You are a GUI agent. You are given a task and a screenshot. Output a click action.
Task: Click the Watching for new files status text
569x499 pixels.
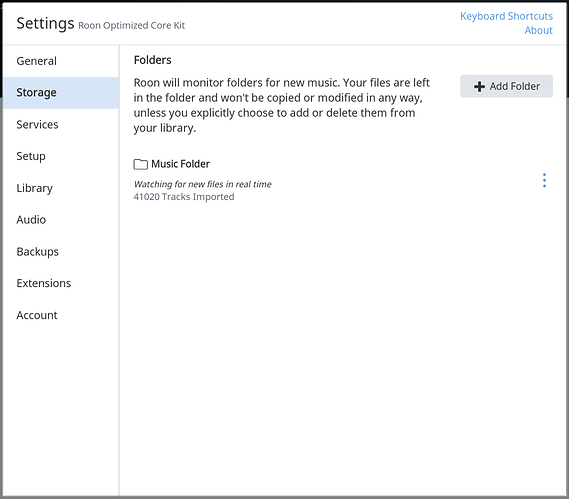pyautogui.click(x=202, y=184)
